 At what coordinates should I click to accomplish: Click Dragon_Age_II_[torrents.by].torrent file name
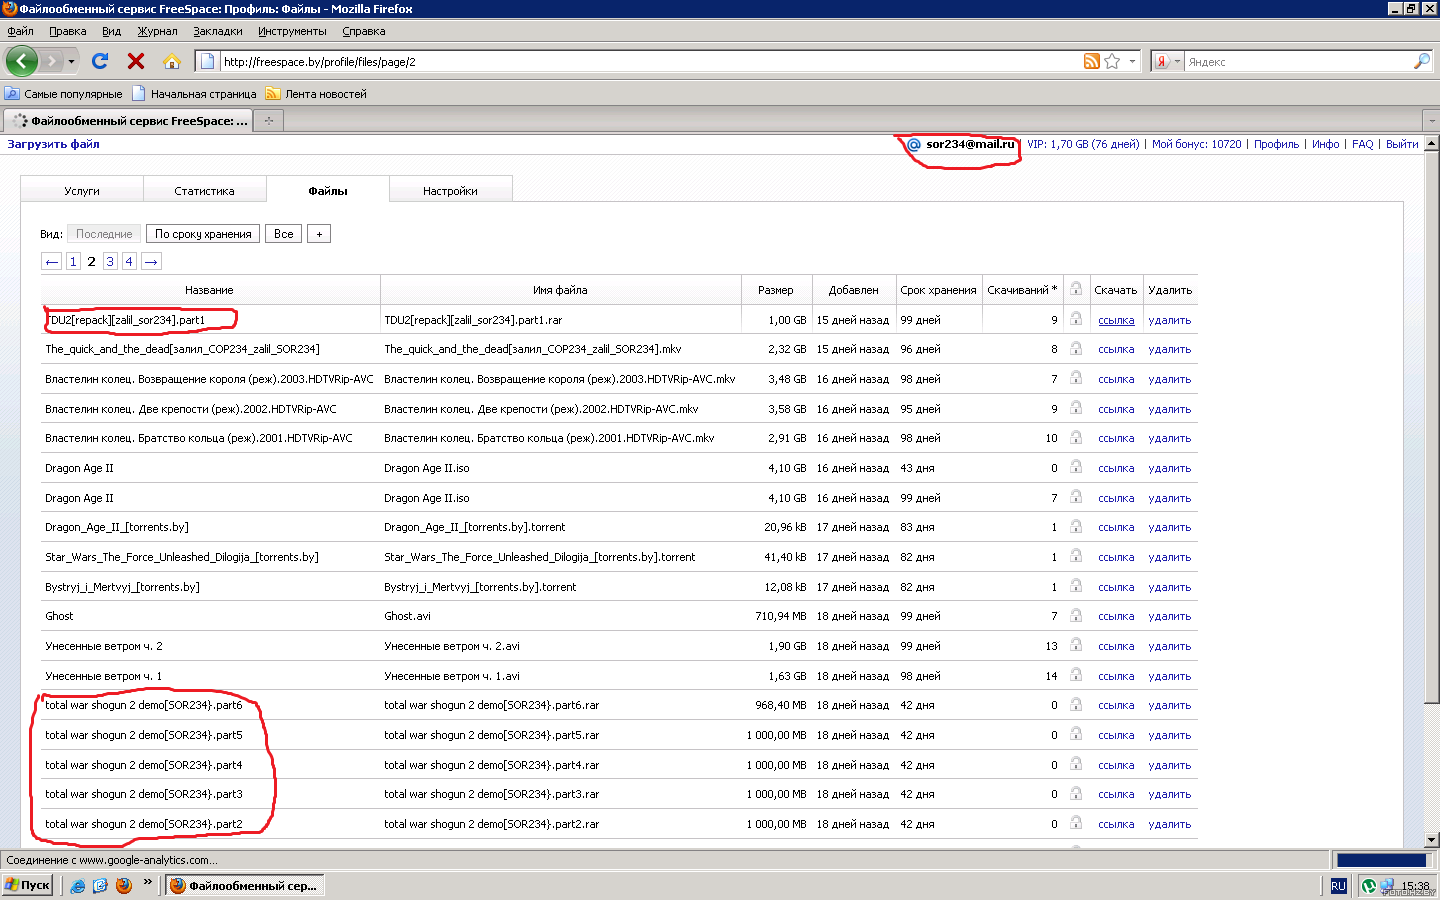pyautogui.click(x=474, y=527)
